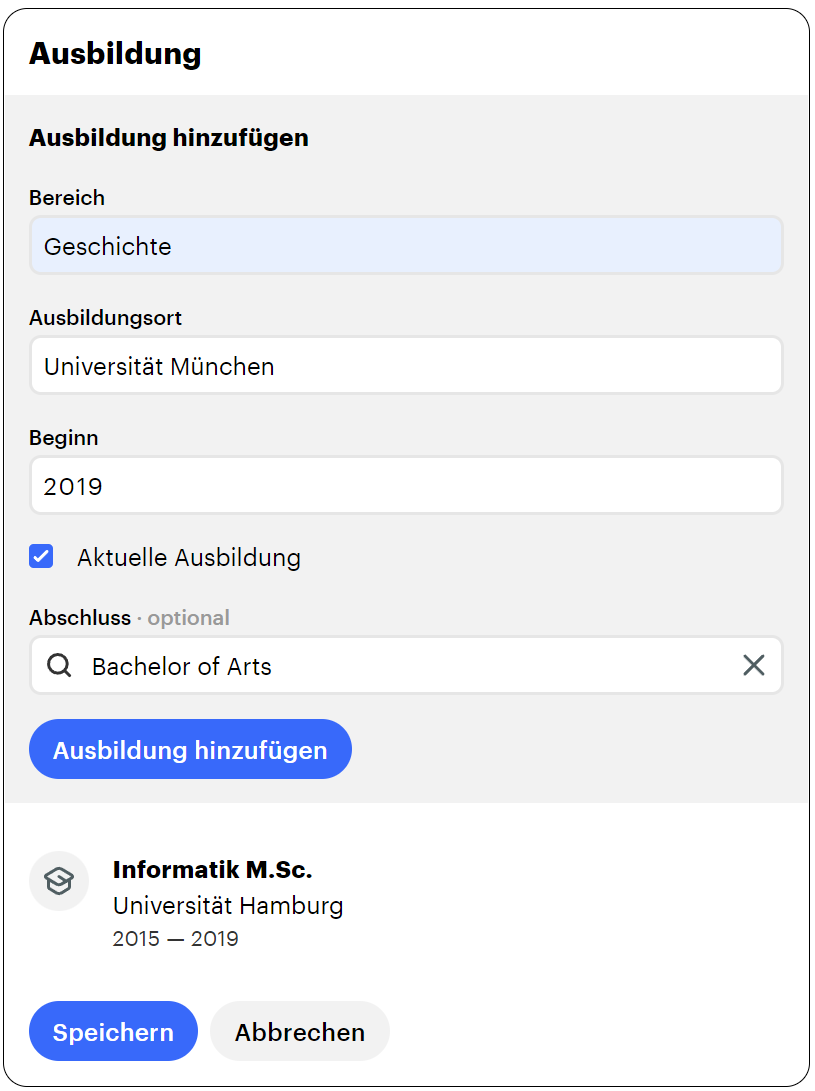Open the Informatik M.Sc. education entry
The height and width of the screenshot is (1091, 815).
[212, 870]
